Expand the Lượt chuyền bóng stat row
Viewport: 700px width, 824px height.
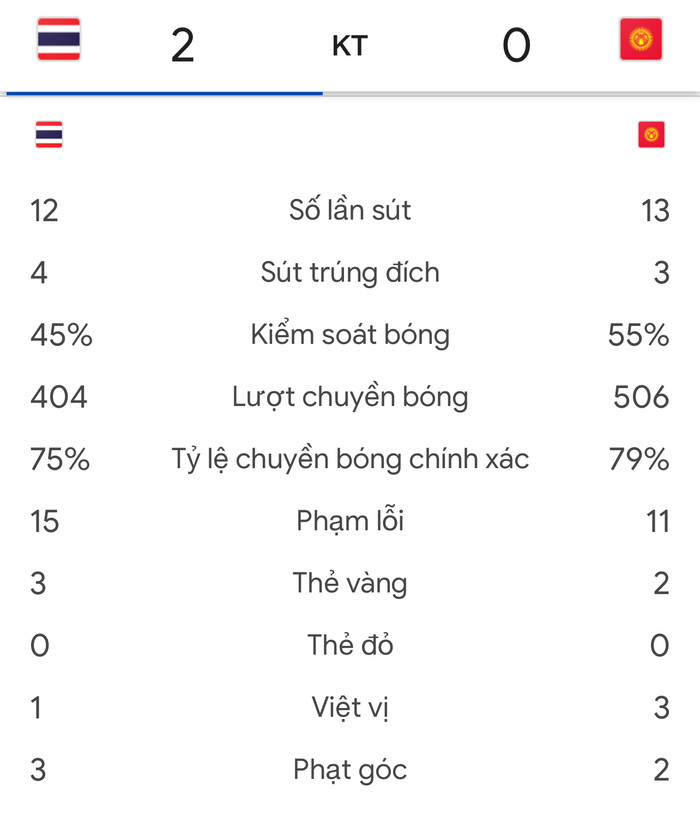pyautogui.click(x=350, y=396)
